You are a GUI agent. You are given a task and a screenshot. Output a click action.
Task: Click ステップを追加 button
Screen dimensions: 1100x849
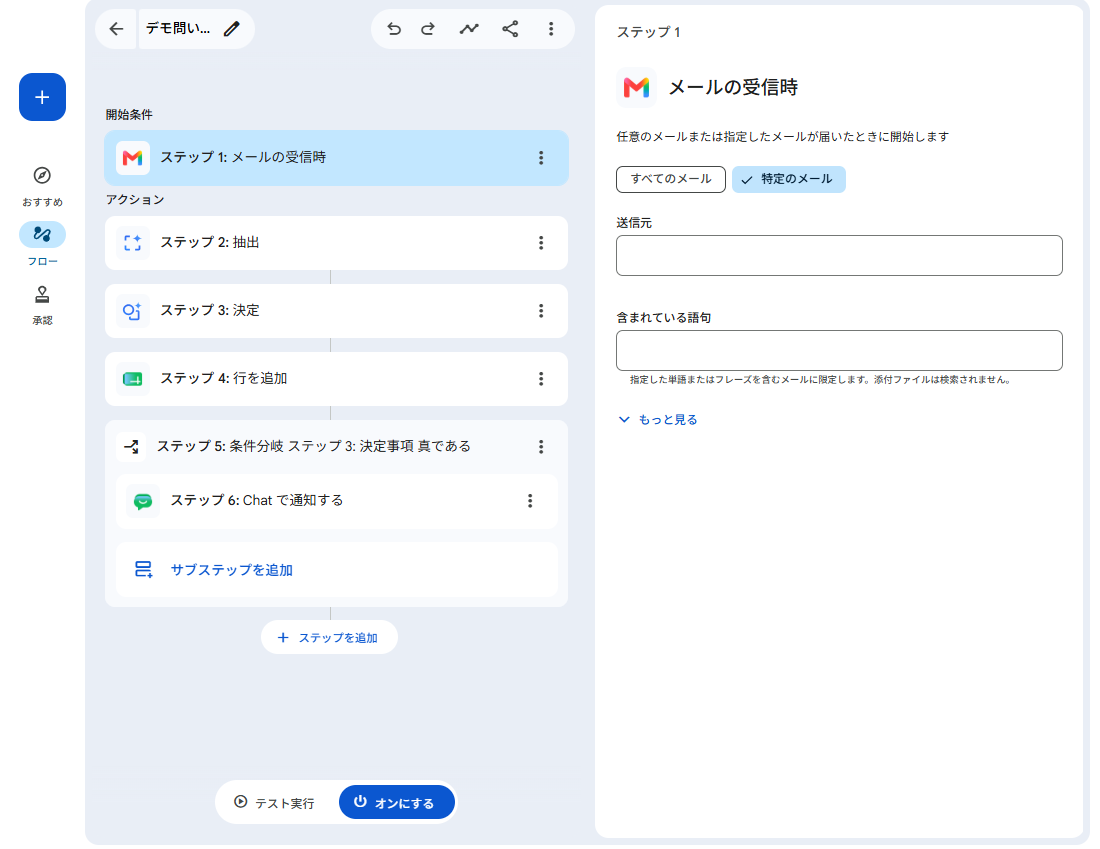(x=329, y=637)
